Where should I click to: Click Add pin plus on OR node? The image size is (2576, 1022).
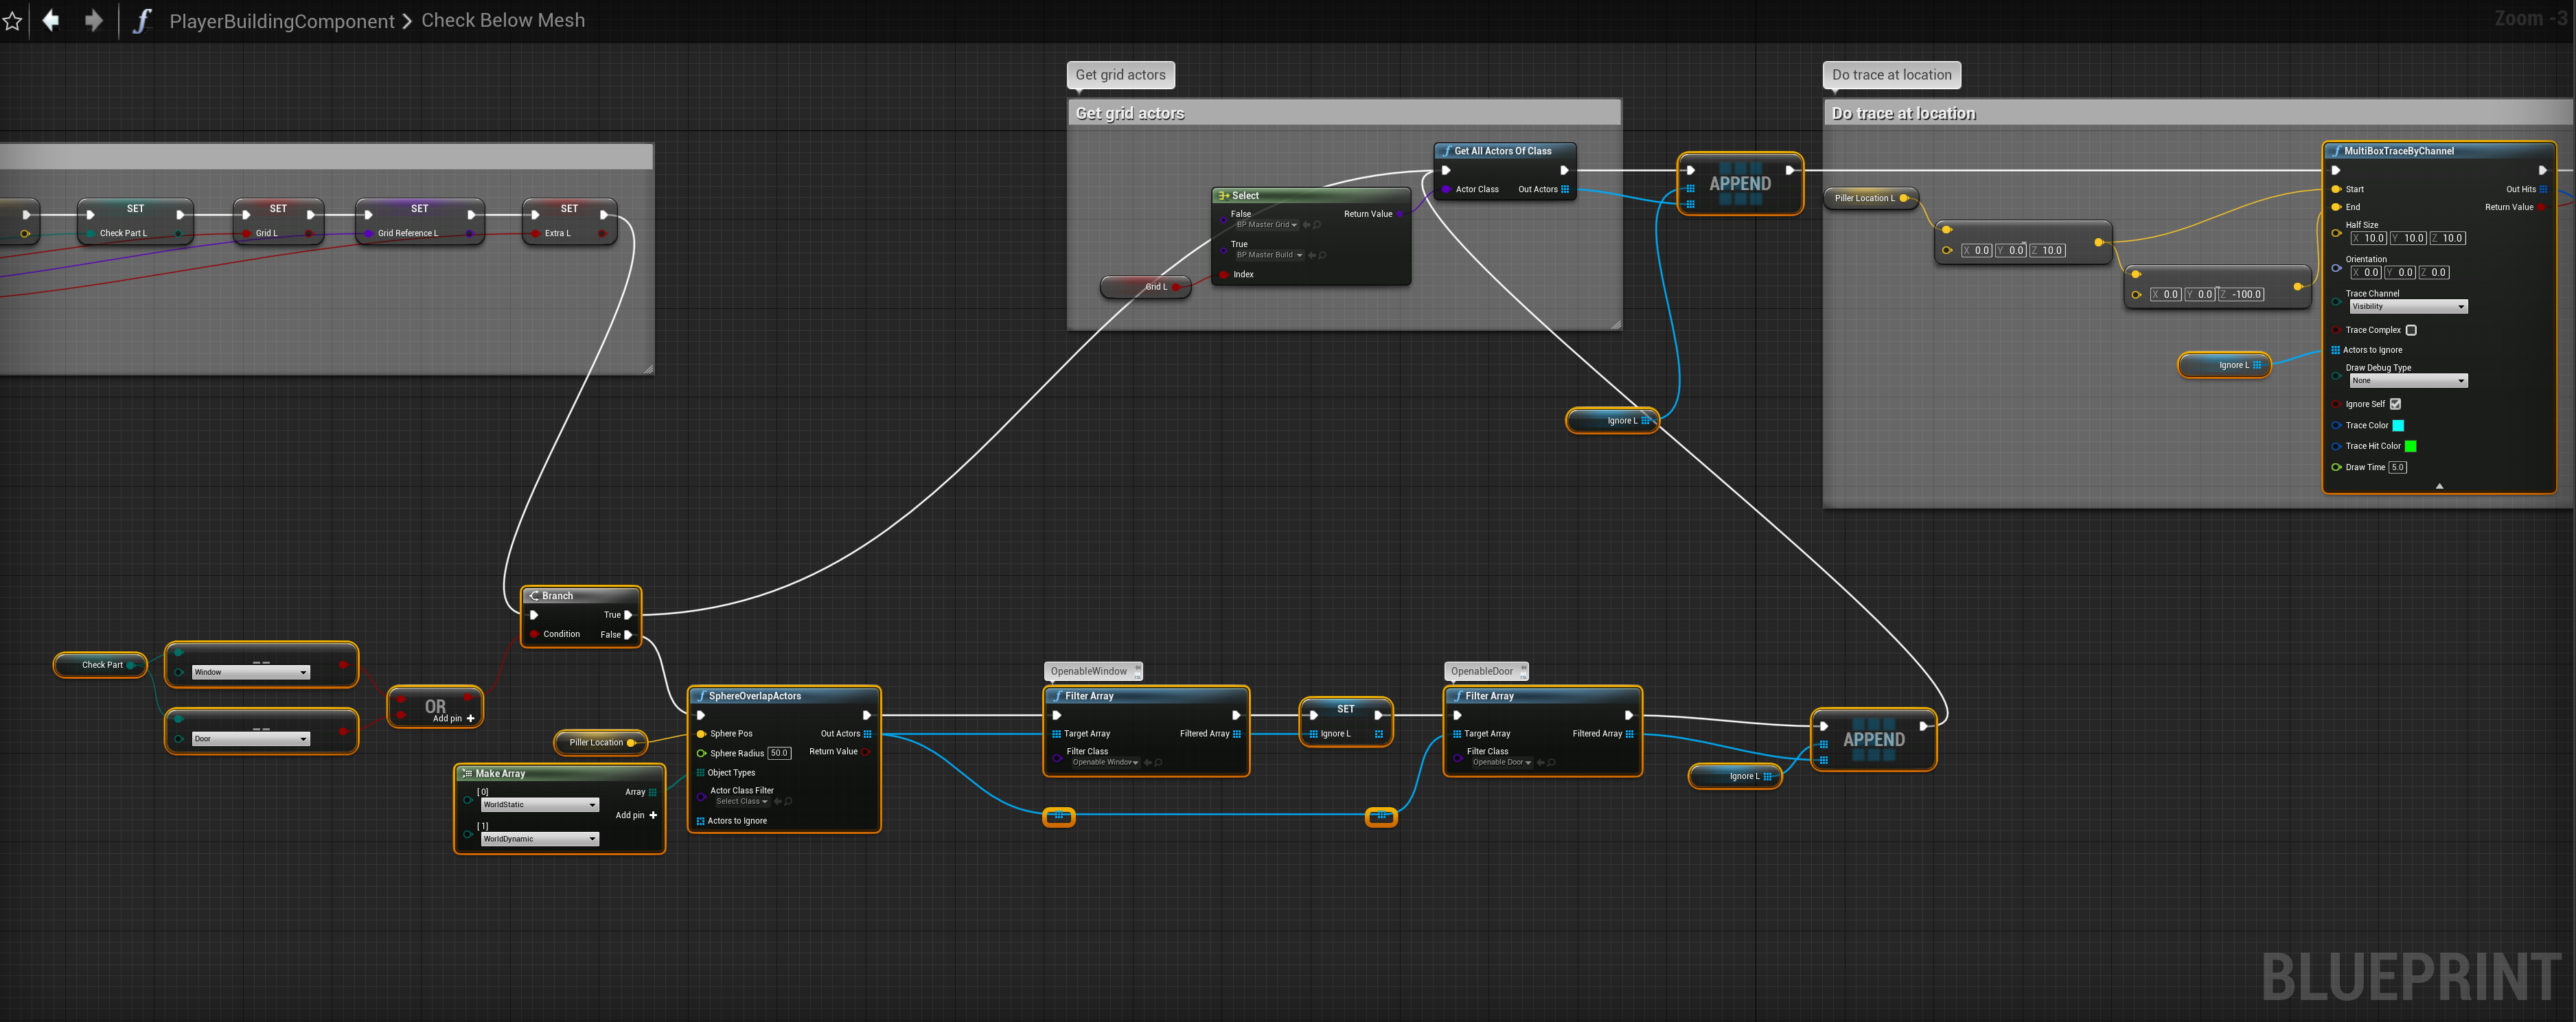point(470,718)
